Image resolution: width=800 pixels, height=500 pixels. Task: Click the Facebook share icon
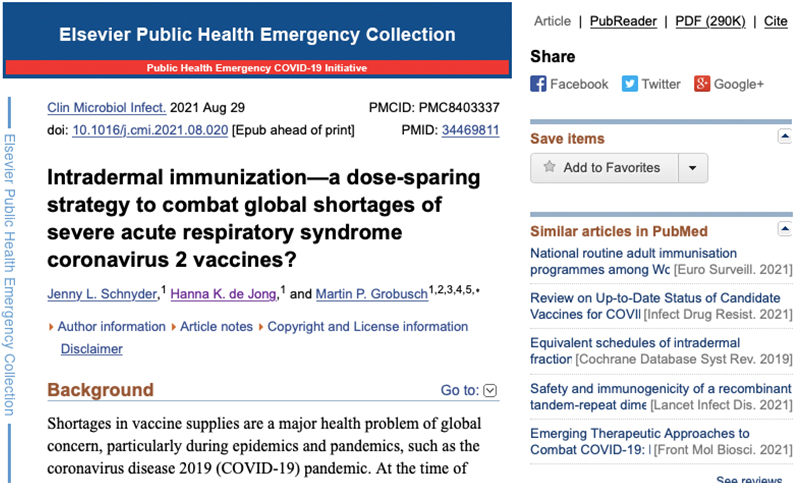[x=538, y=84]
